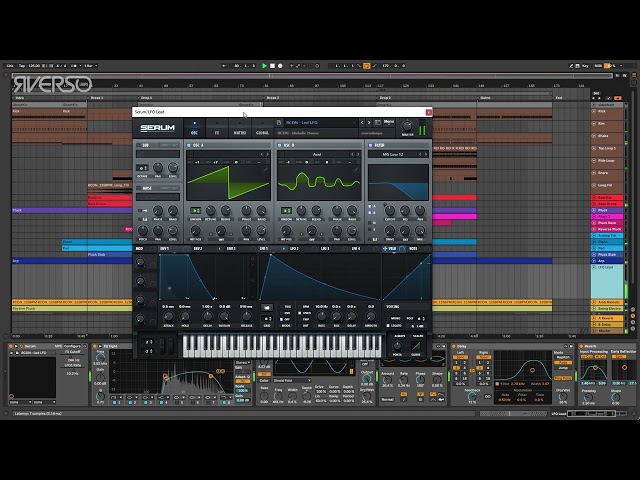Select the Arp track header
The height and width of the screenshot is (480, 640).
pos(607,260)
